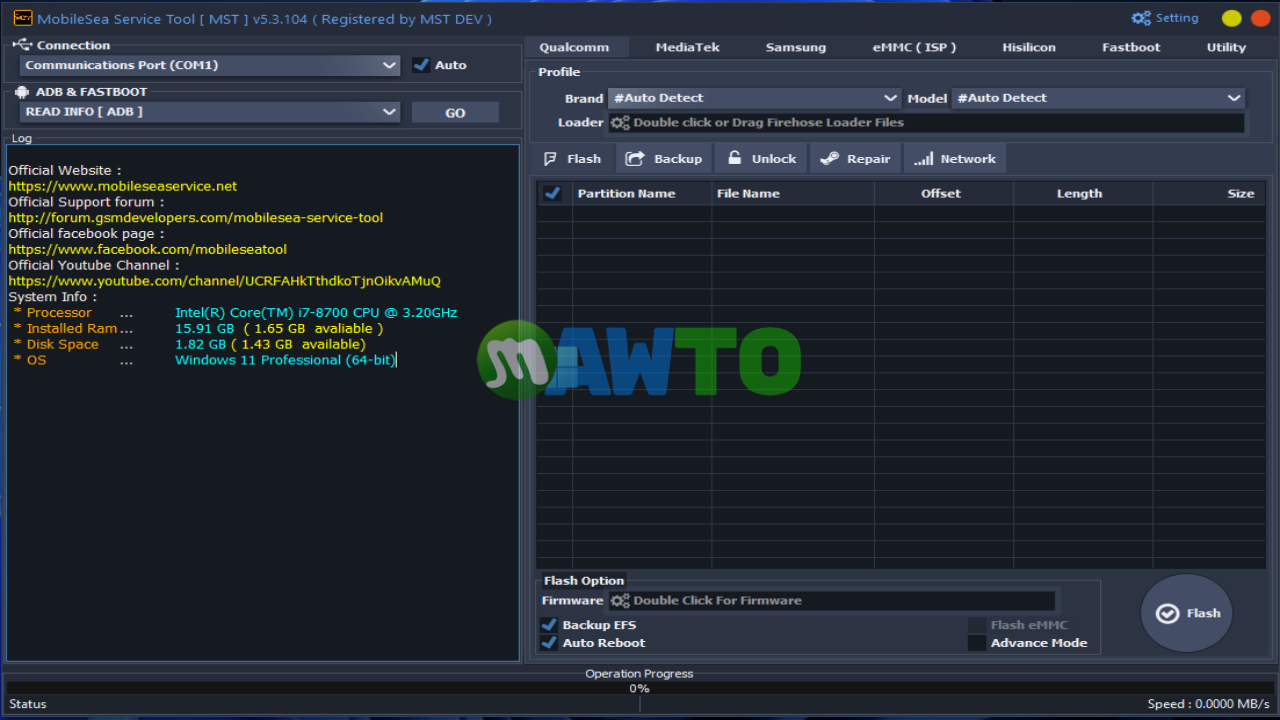Image resolution: width=1280 pixels, height=720 pixels.
Task: Click the MST app logo icon
Action: point(21,18)
